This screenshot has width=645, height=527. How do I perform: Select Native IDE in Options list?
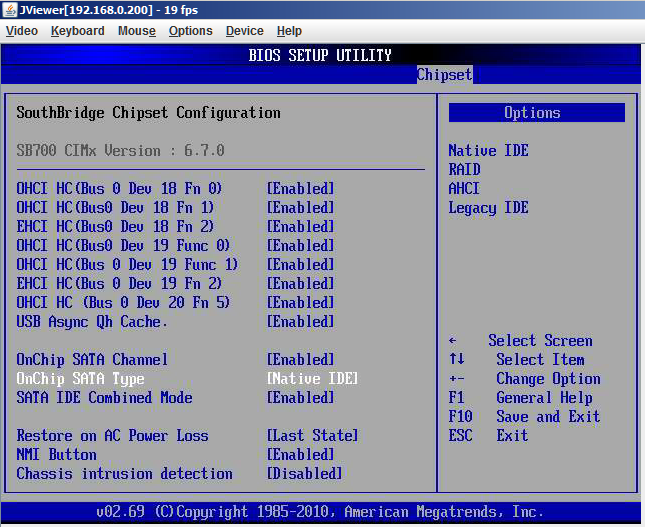tap(488, 151)
